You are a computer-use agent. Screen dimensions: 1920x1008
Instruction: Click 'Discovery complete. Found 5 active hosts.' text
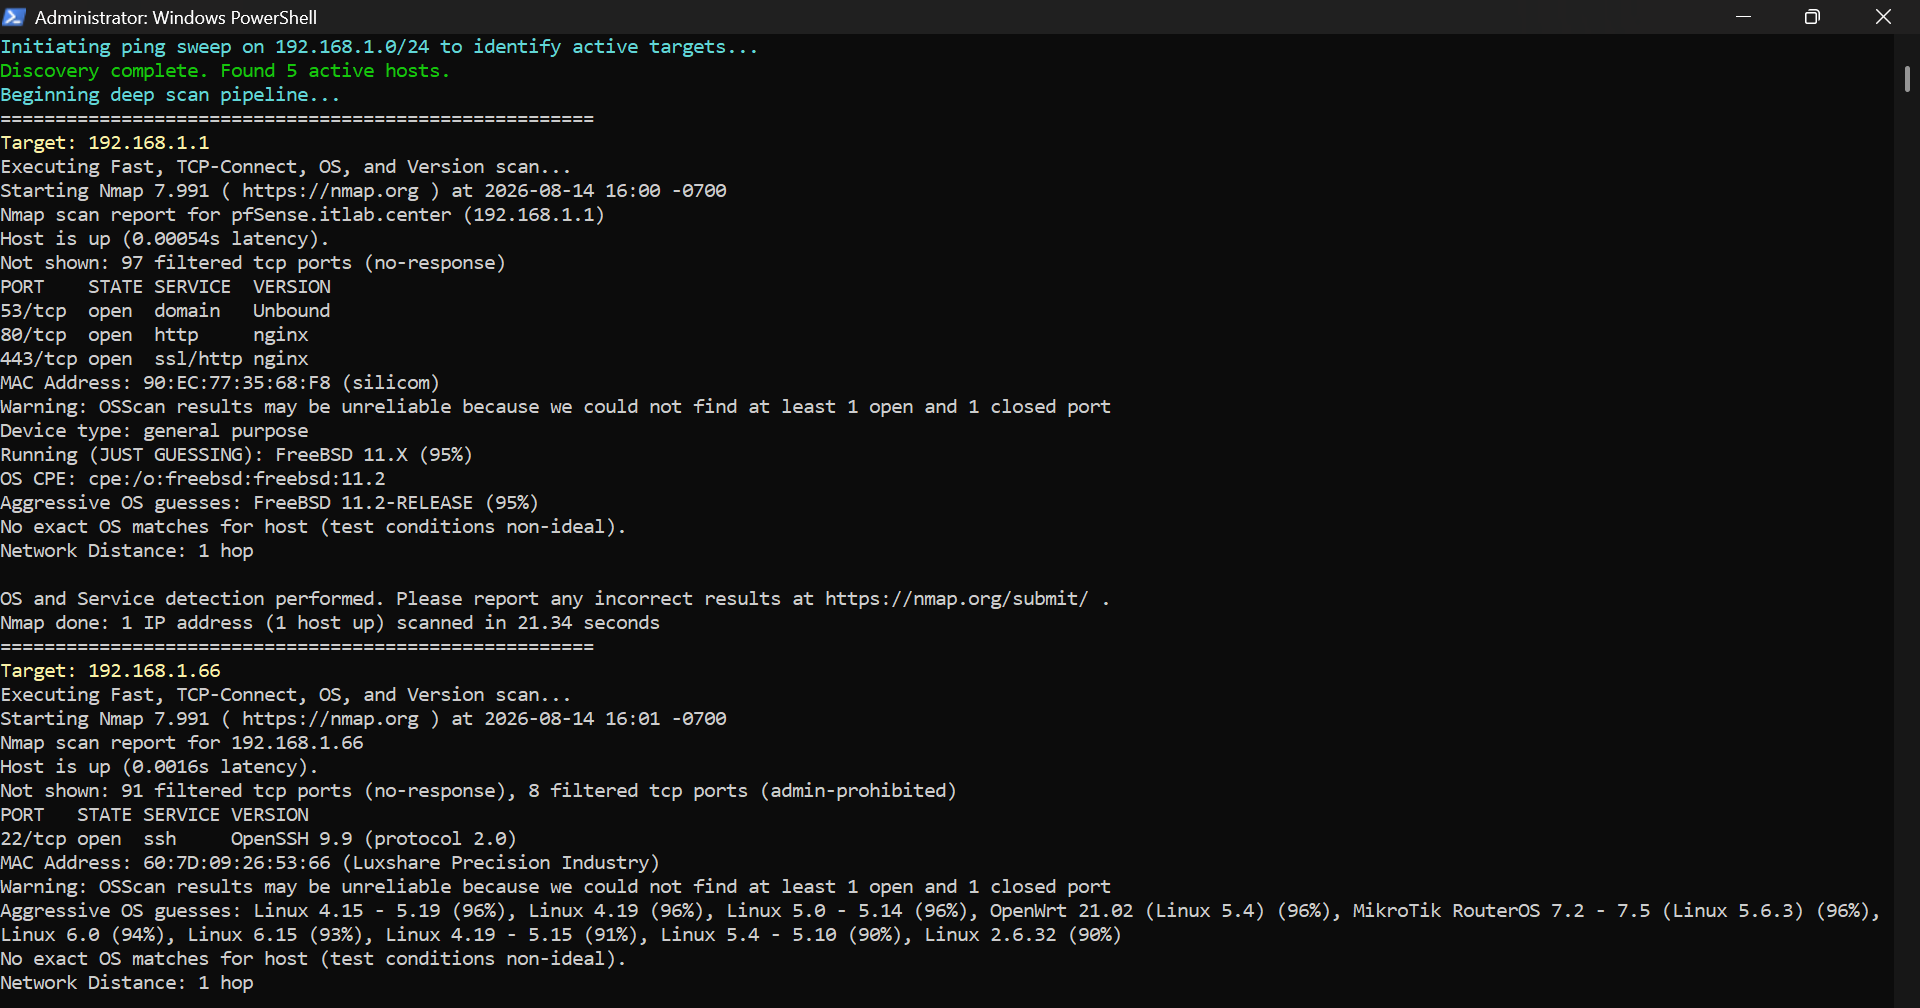click(225, 71)
